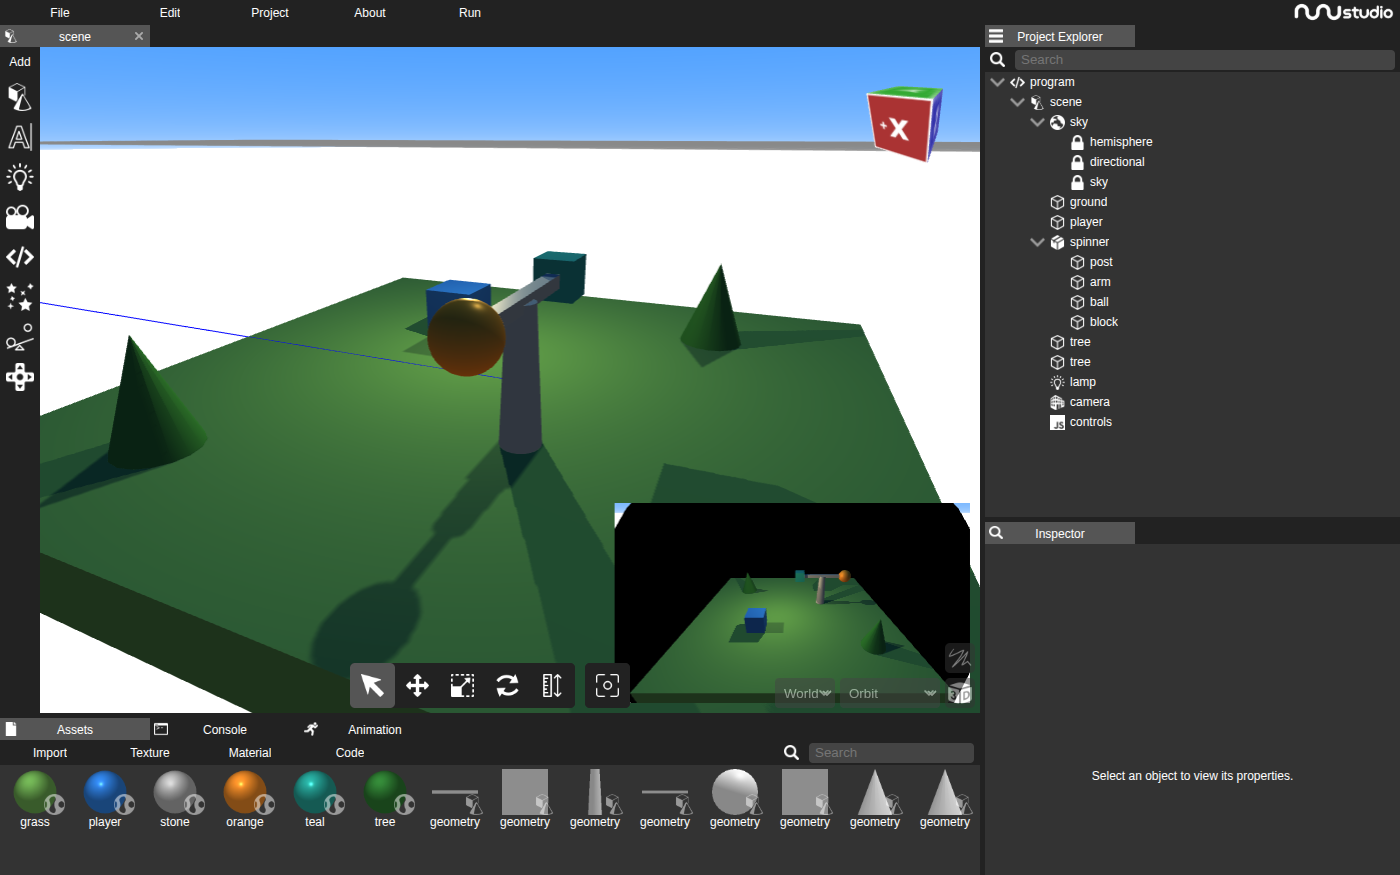Image resolution: width=1400 pixels, height=875 pixels.
Task: Click the lock icon beside hemisphere
Action: click(1077, 142)
